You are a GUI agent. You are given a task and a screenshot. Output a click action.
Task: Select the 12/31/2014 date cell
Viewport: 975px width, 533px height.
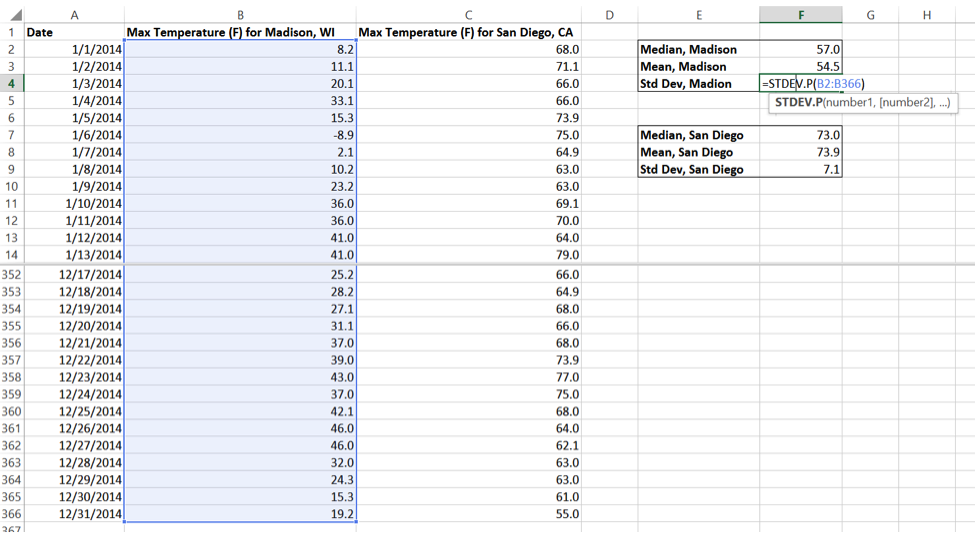coord(75,514)
